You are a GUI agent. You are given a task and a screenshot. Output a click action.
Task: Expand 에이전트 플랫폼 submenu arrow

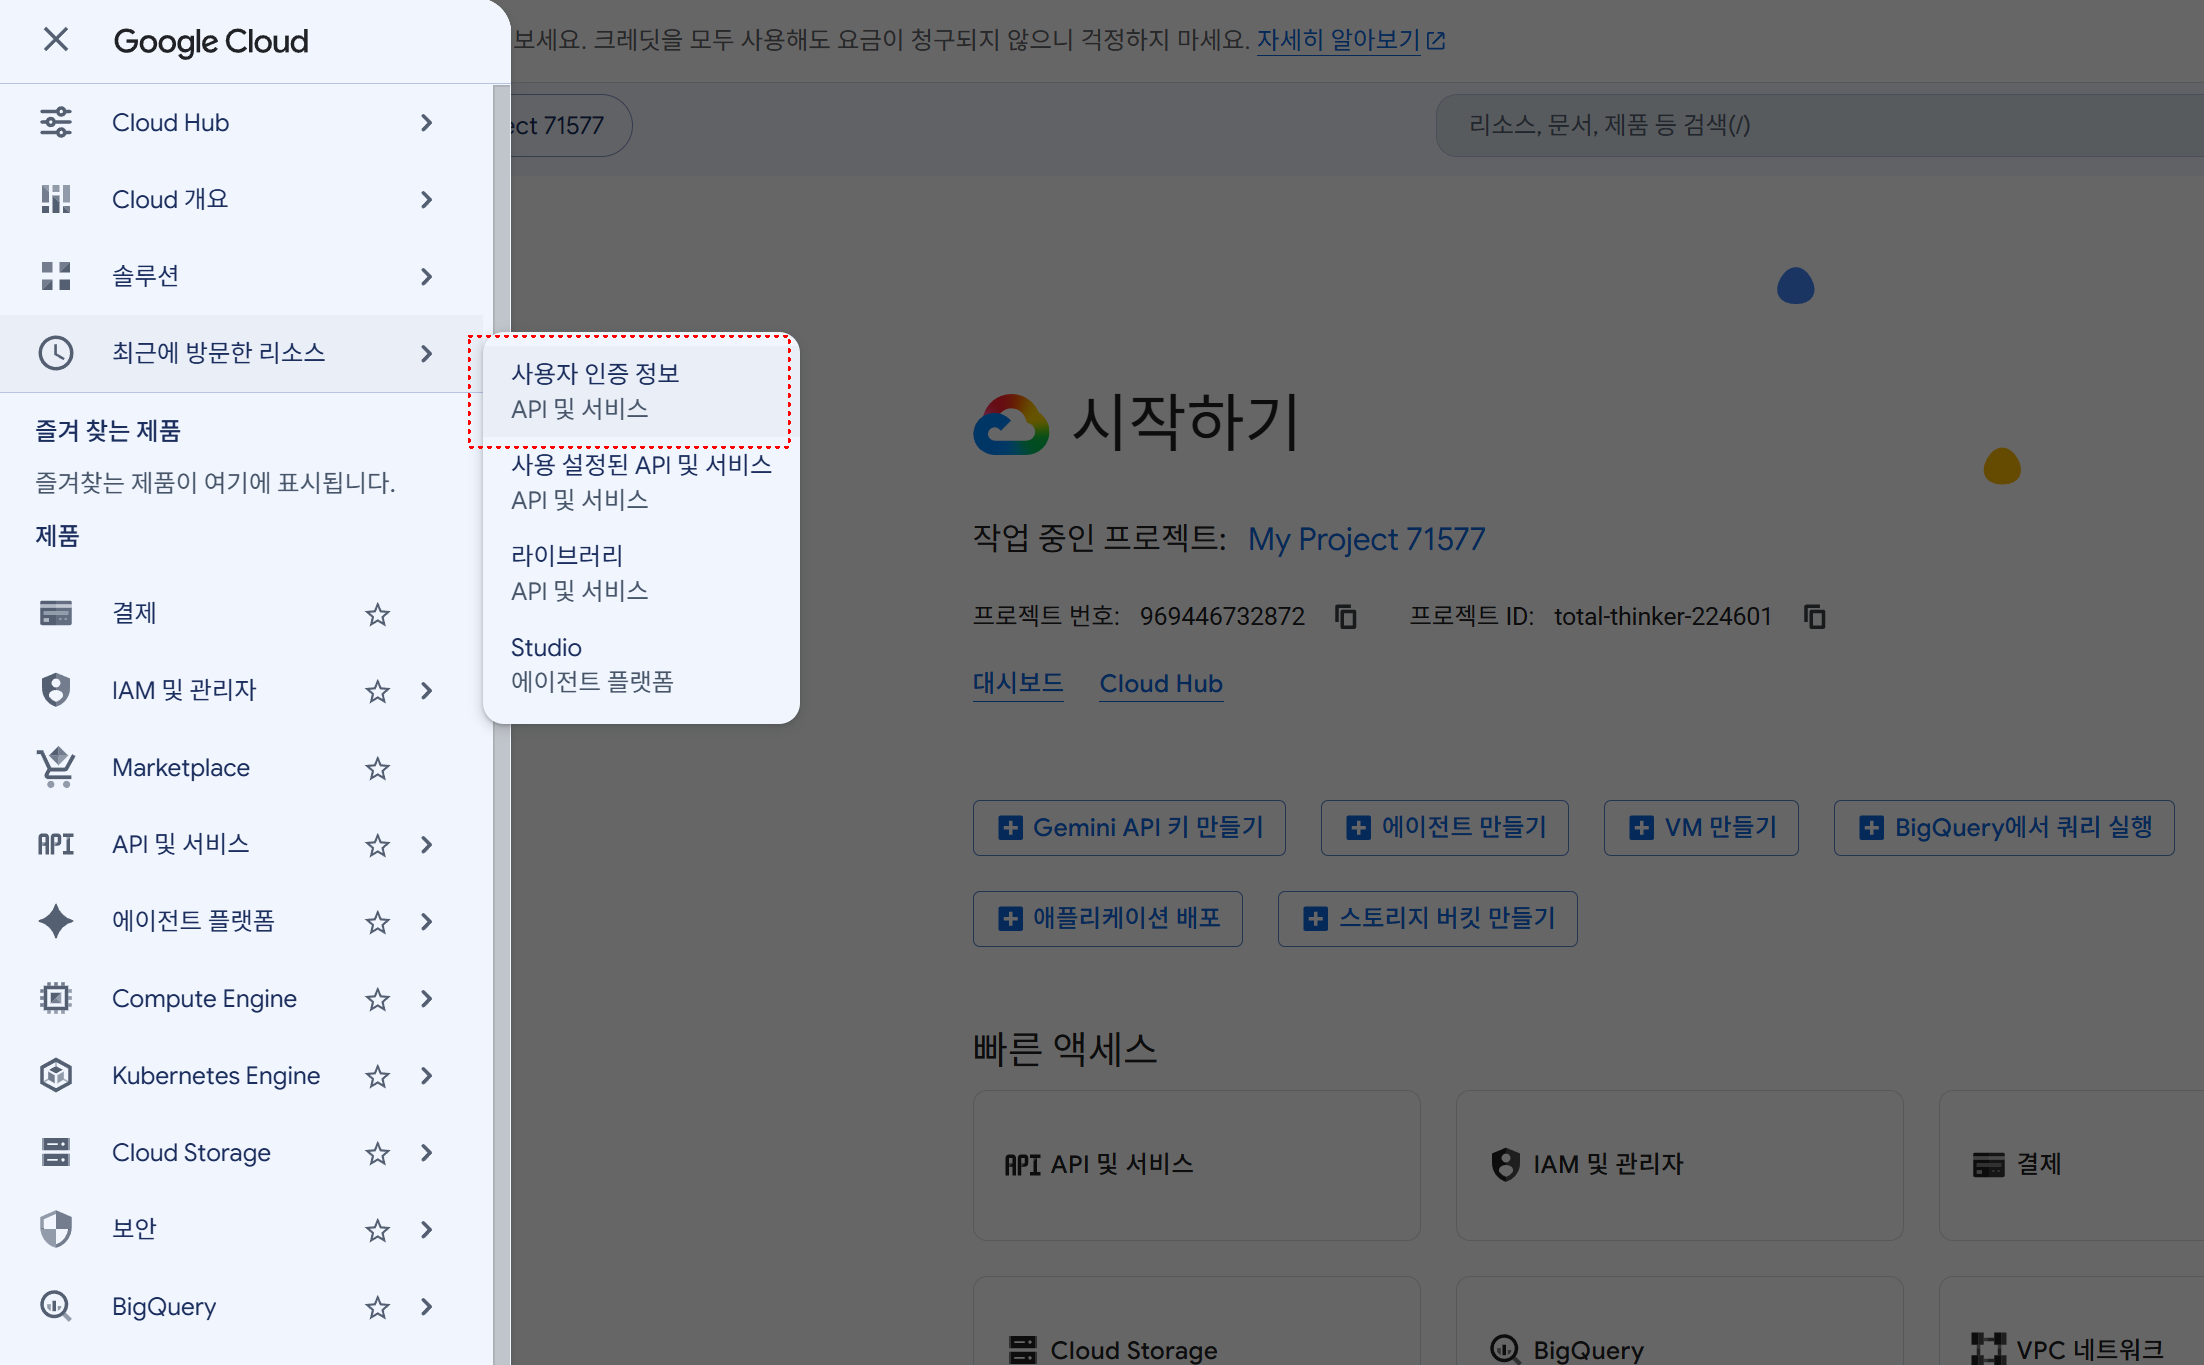(x=427, y=922)
